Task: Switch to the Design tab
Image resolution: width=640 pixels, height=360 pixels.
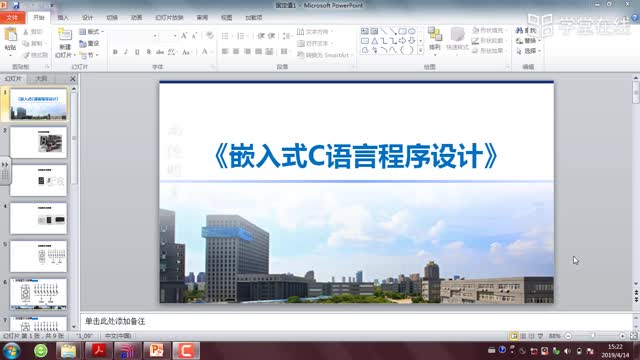Action: pyautogui.click(x=88, y=18)
